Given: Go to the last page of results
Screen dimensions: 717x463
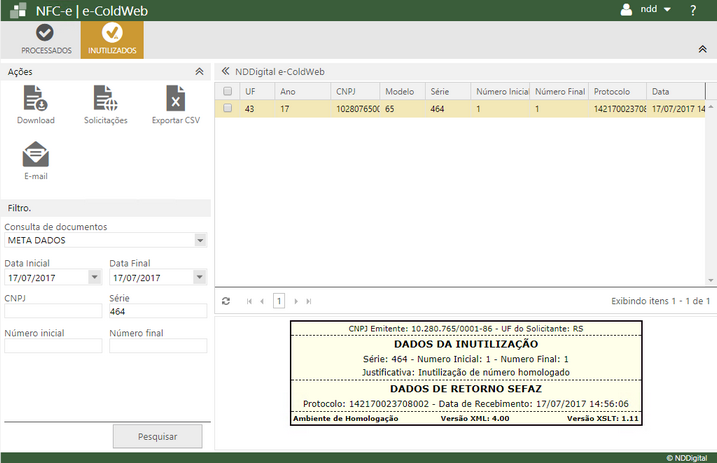Looking at the screenshot, I should pos(309,301).
